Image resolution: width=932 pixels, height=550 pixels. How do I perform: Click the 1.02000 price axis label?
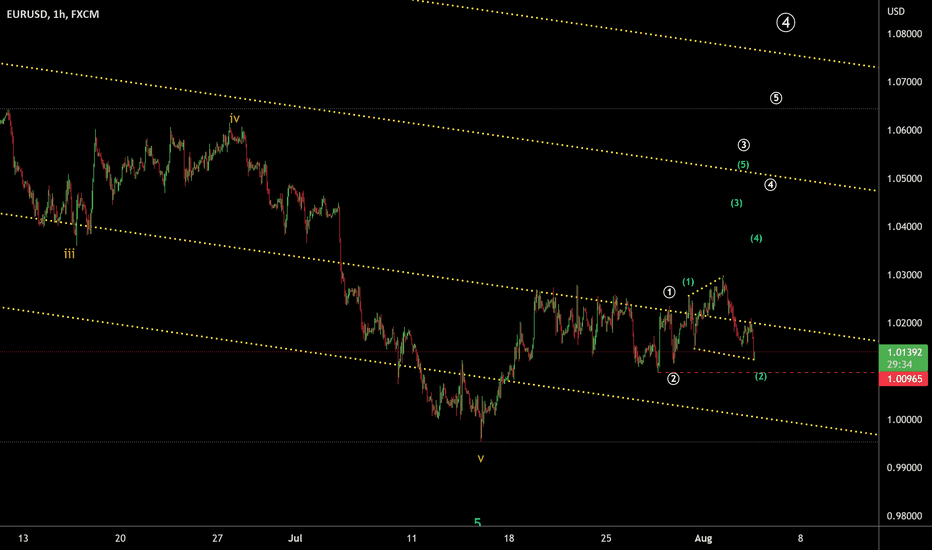click(x=905, y=323)
